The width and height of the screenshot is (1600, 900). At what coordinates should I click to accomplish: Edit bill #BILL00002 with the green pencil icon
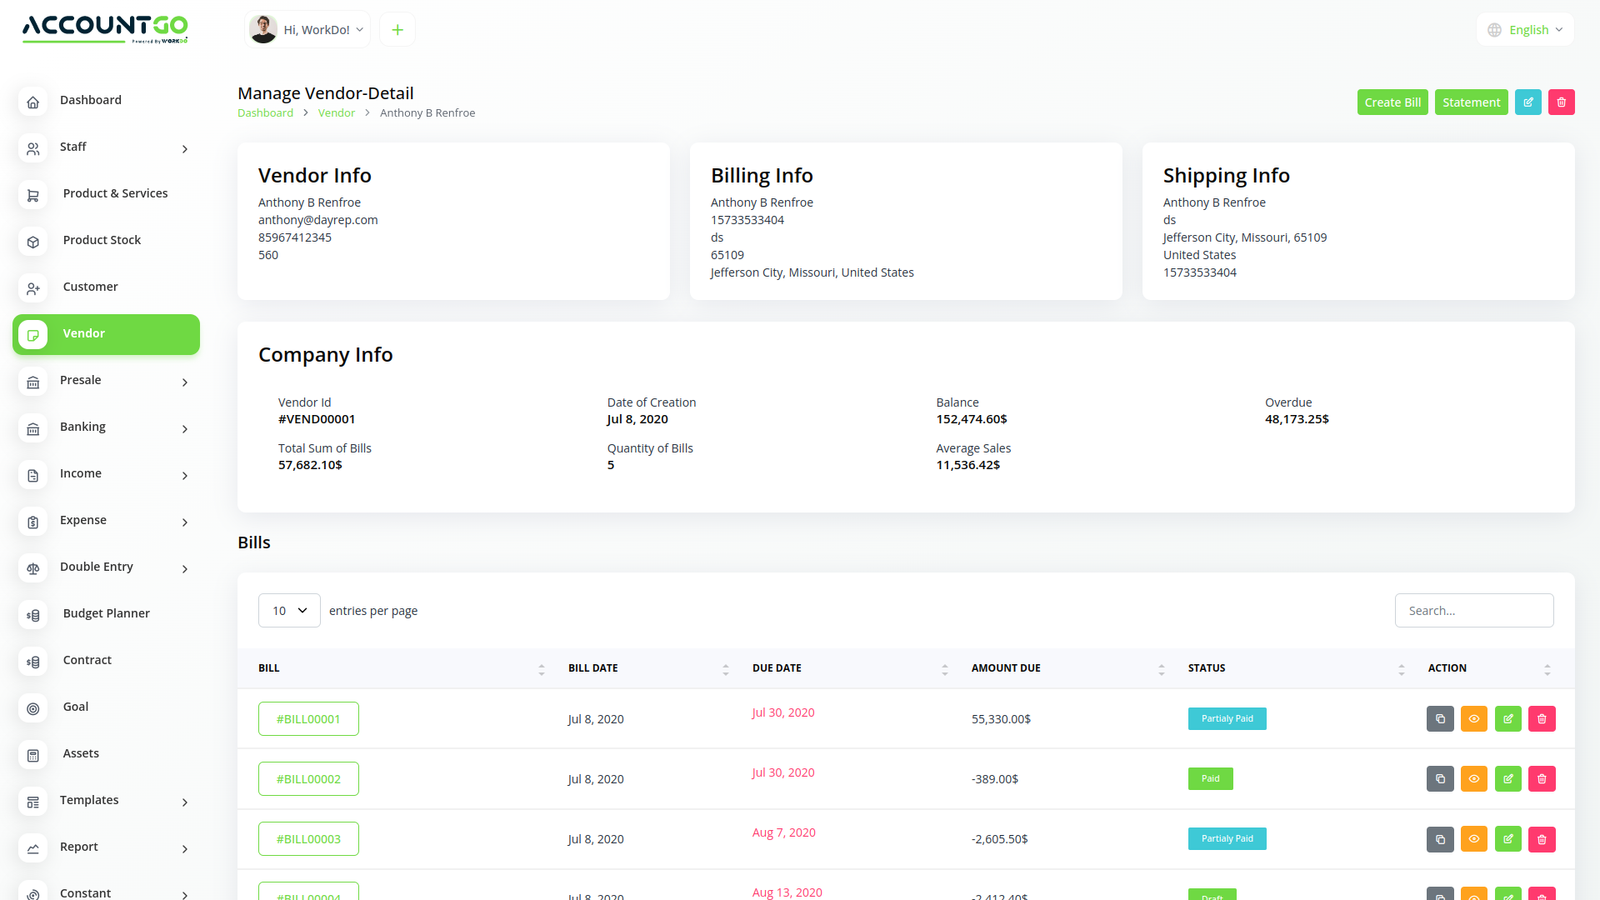[1508, 779]
